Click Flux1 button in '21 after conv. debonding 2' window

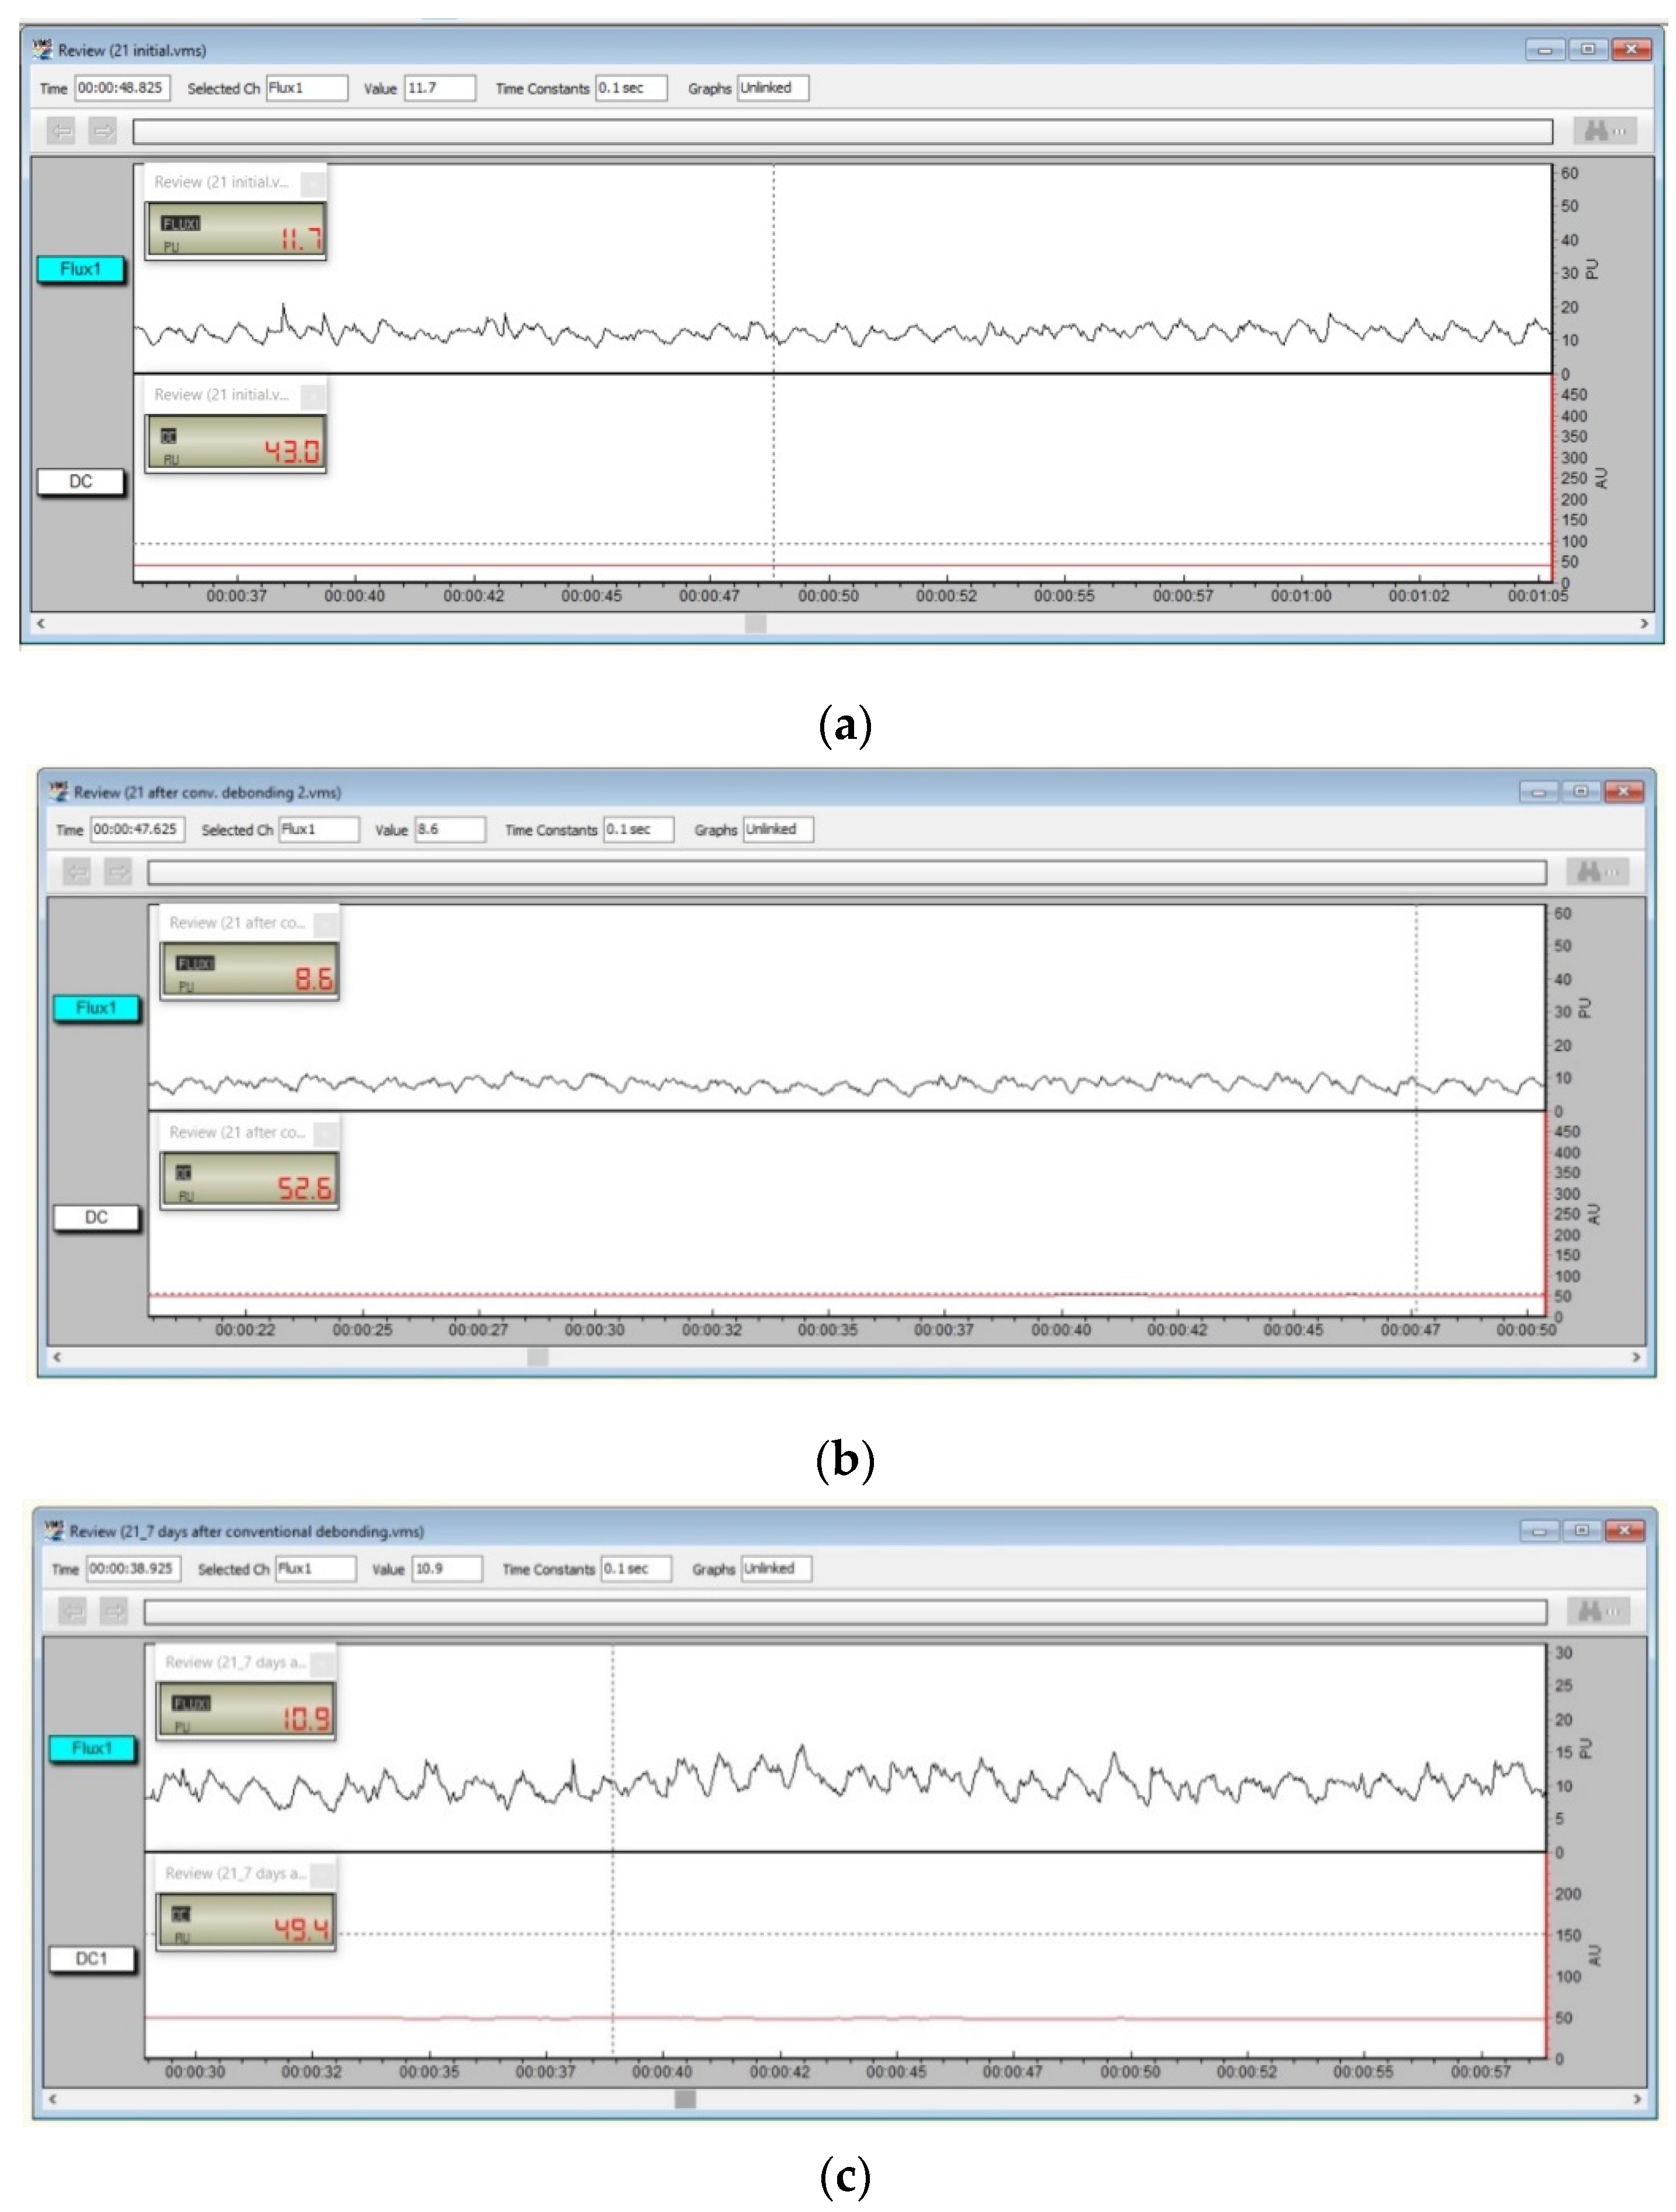coord(96,1008)
